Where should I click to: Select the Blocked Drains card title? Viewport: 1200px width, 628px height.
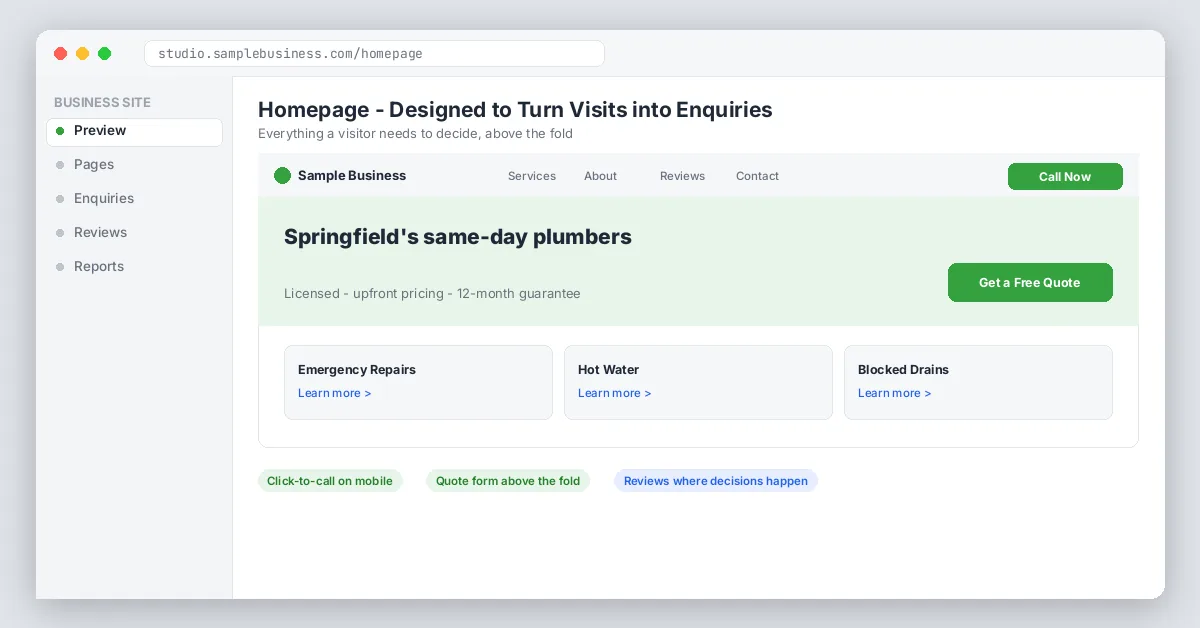[x=903, y=370]
